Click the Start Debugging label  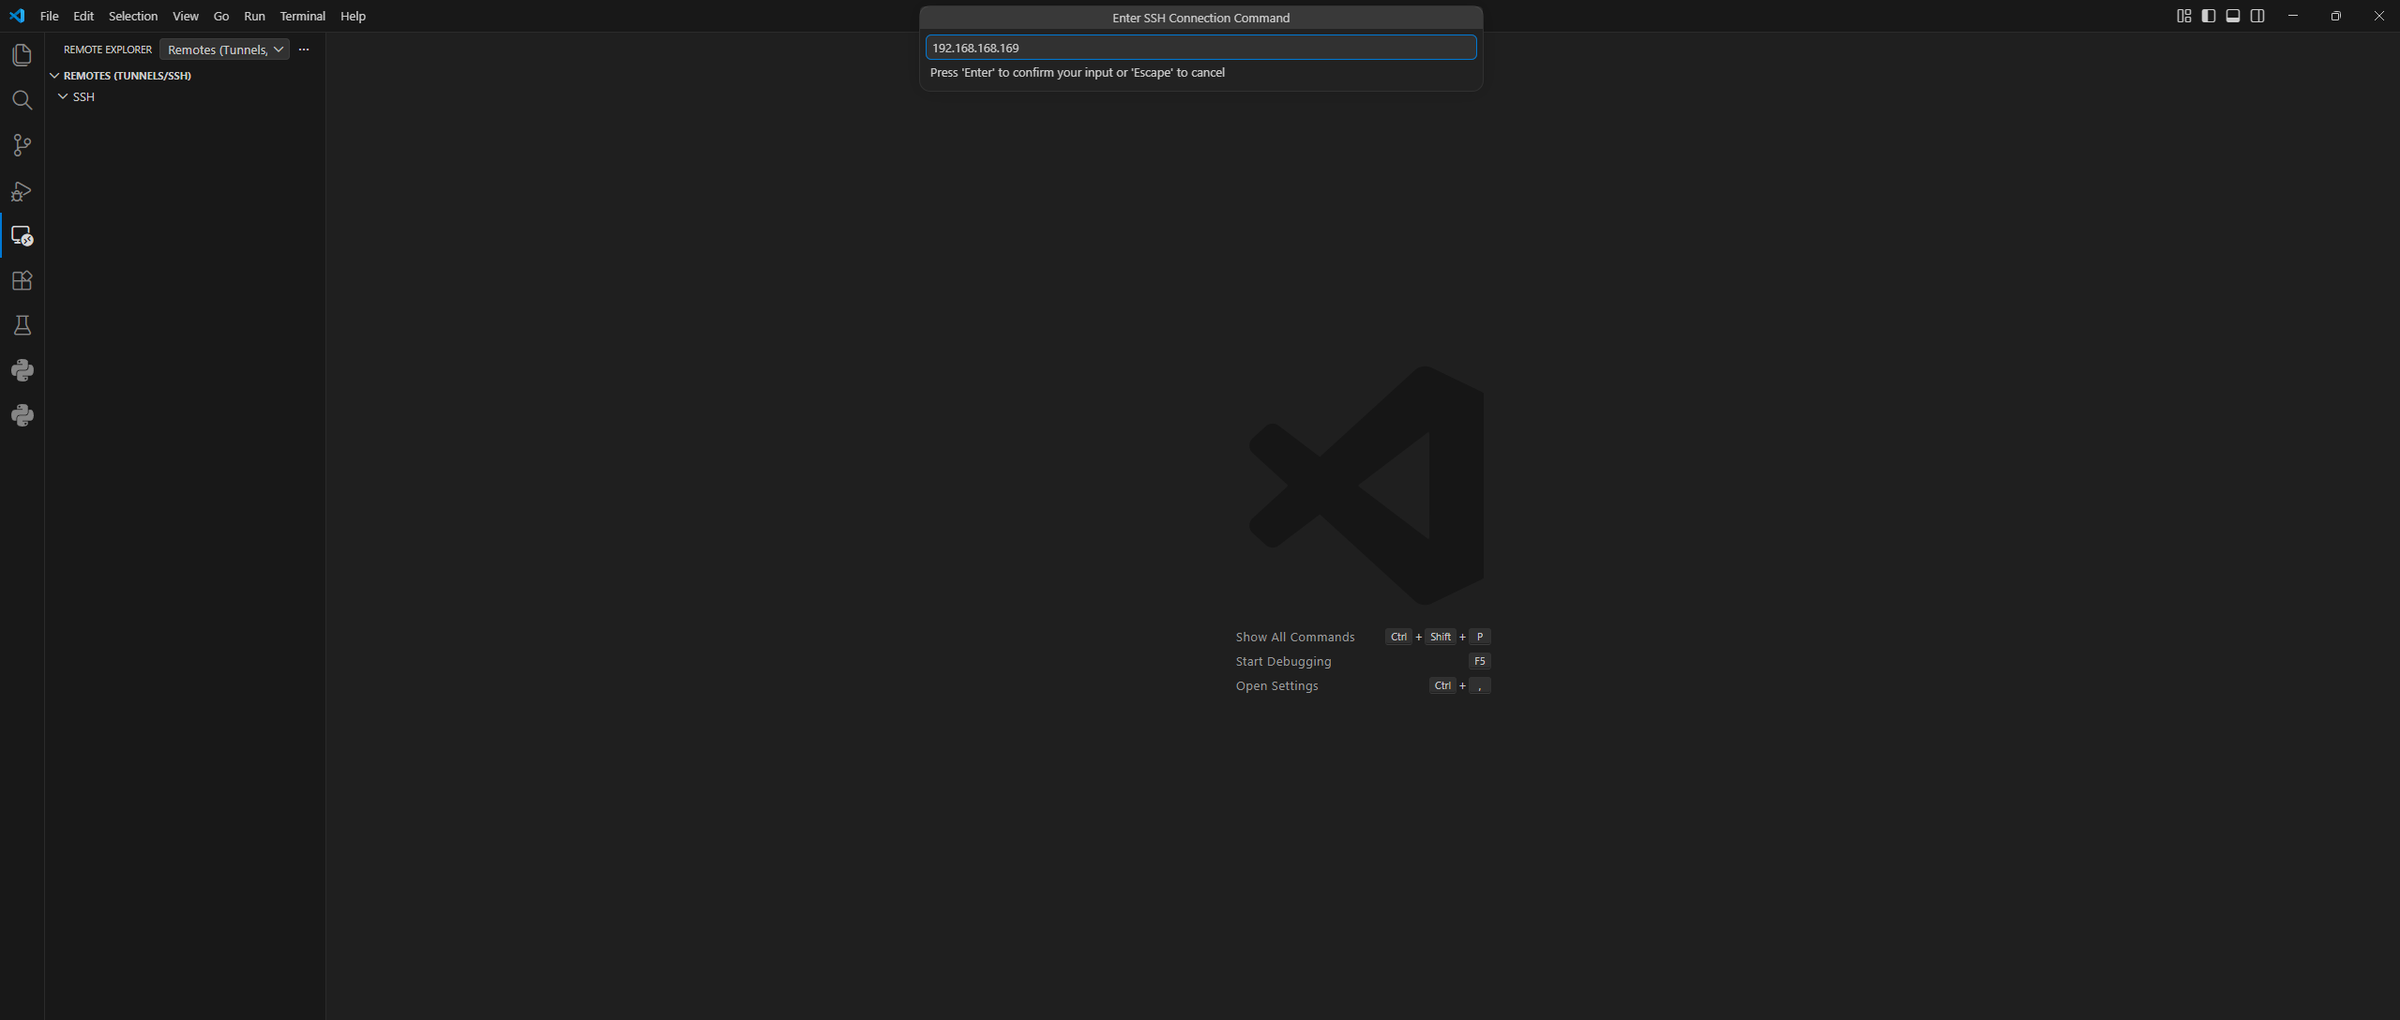pos(1283,661)
